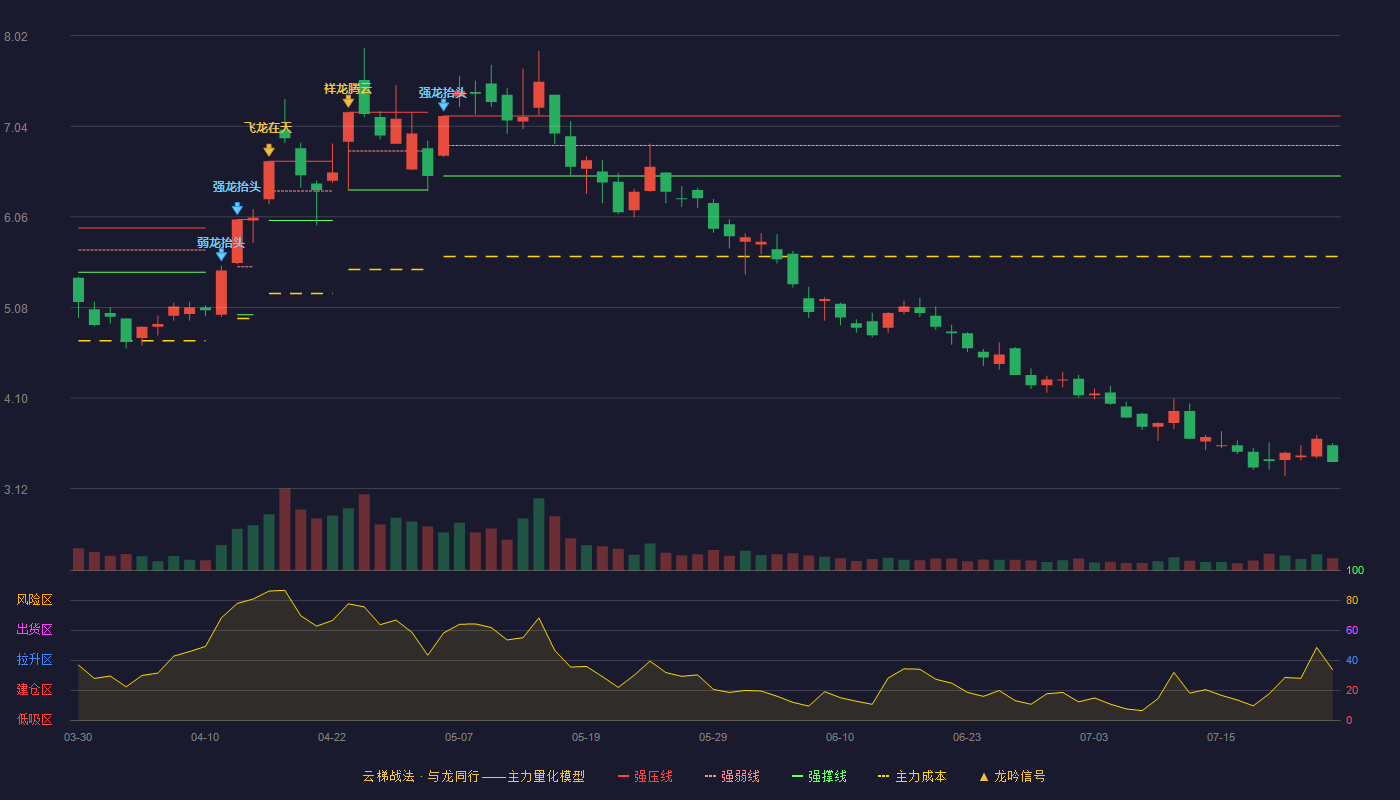Click the 6.06 price axis label
The image size is (1400, 800).
tap(16, 218)
